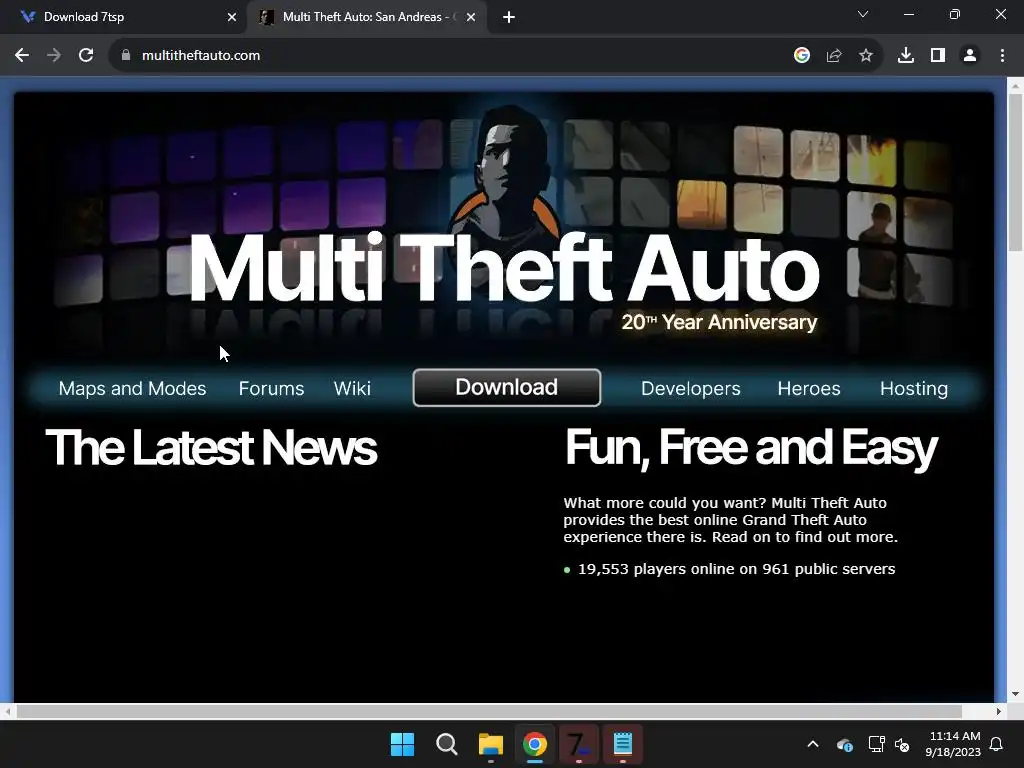
Task: Click the OneDrive cloud tray icon
Action: (844, 744)
